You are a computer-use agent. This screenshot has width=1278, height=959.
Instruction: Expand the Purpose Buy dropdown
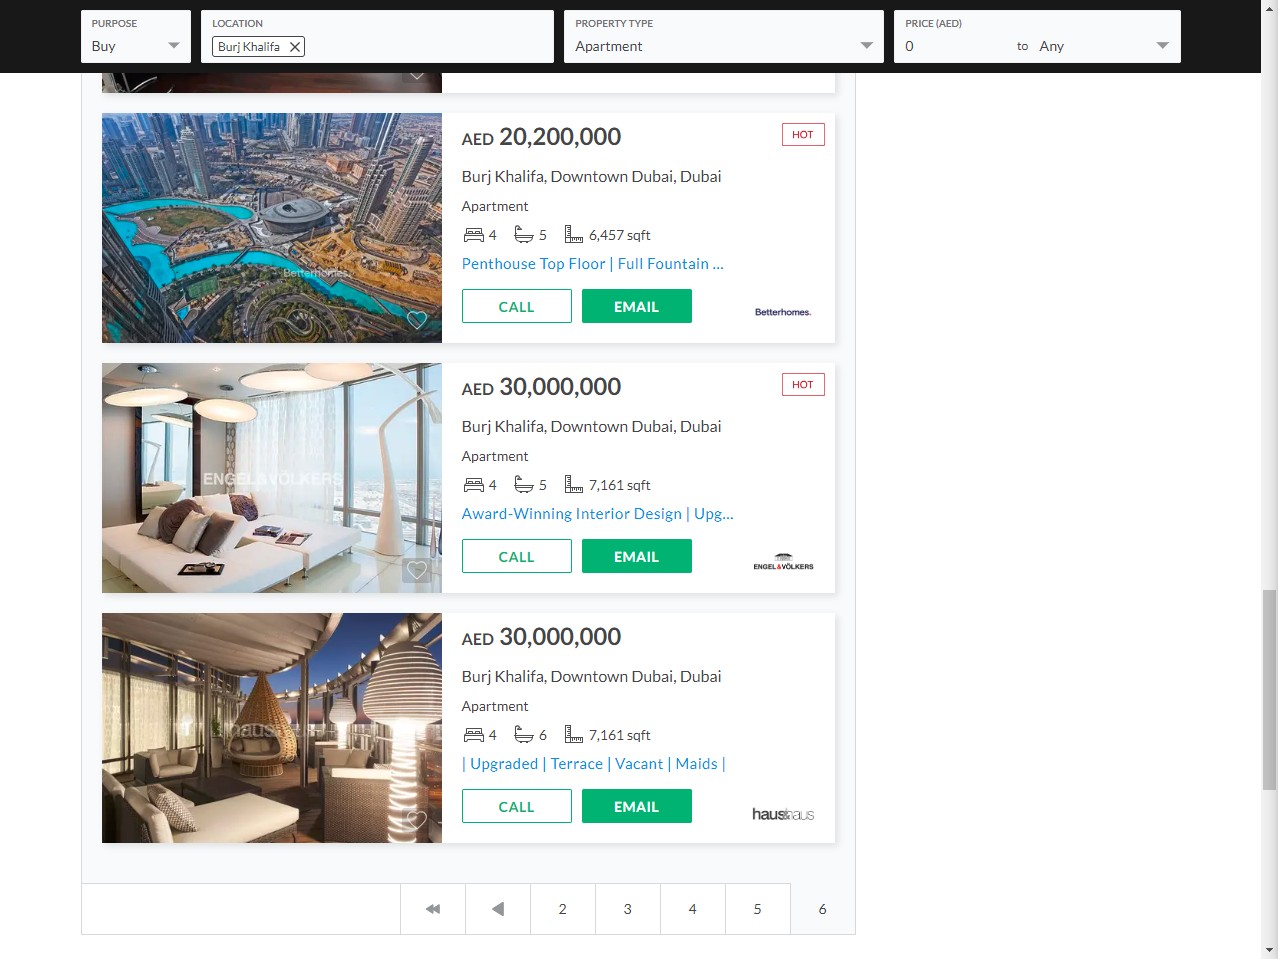click(x=136, y=37)
